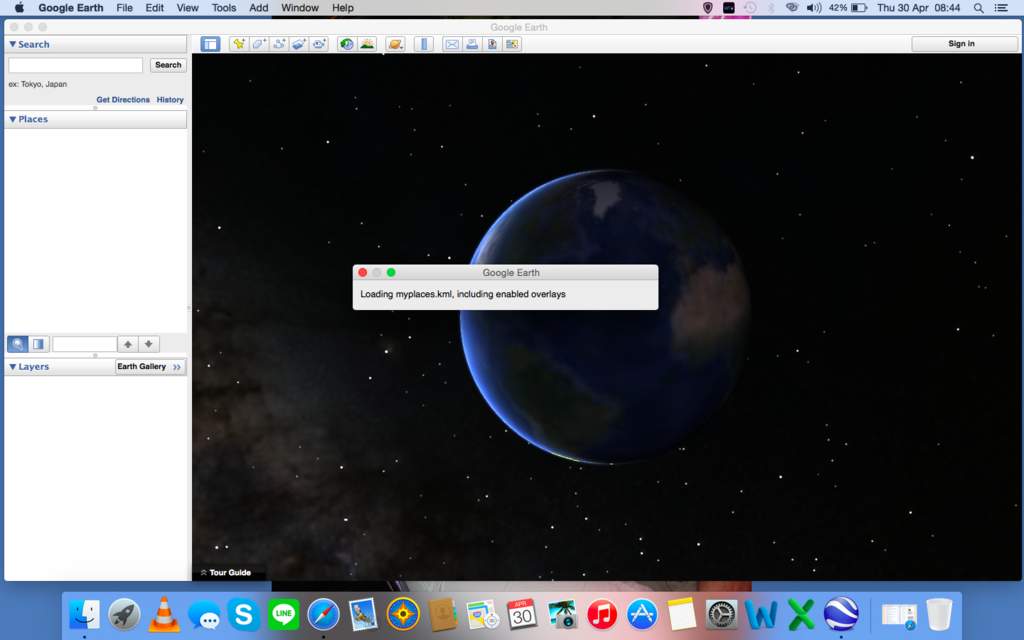The height and width of the screenshot is (640, 1024).
Task: Collapse the Search panel
Action: pos(12,44)
